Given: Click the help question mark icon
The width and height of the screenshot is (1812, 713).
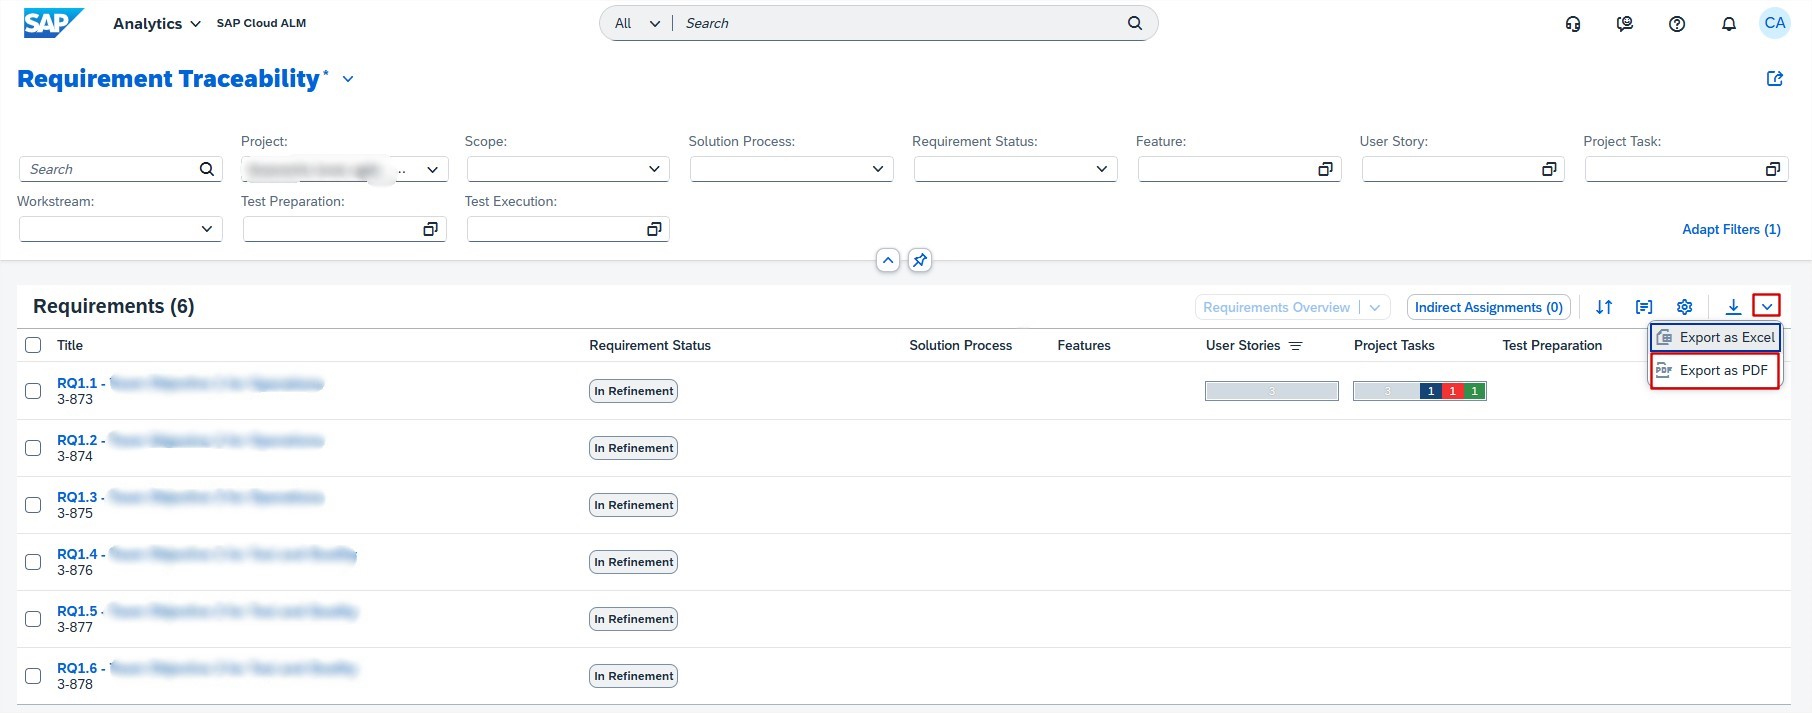Looking at the screenshot, I should 1677,24.
